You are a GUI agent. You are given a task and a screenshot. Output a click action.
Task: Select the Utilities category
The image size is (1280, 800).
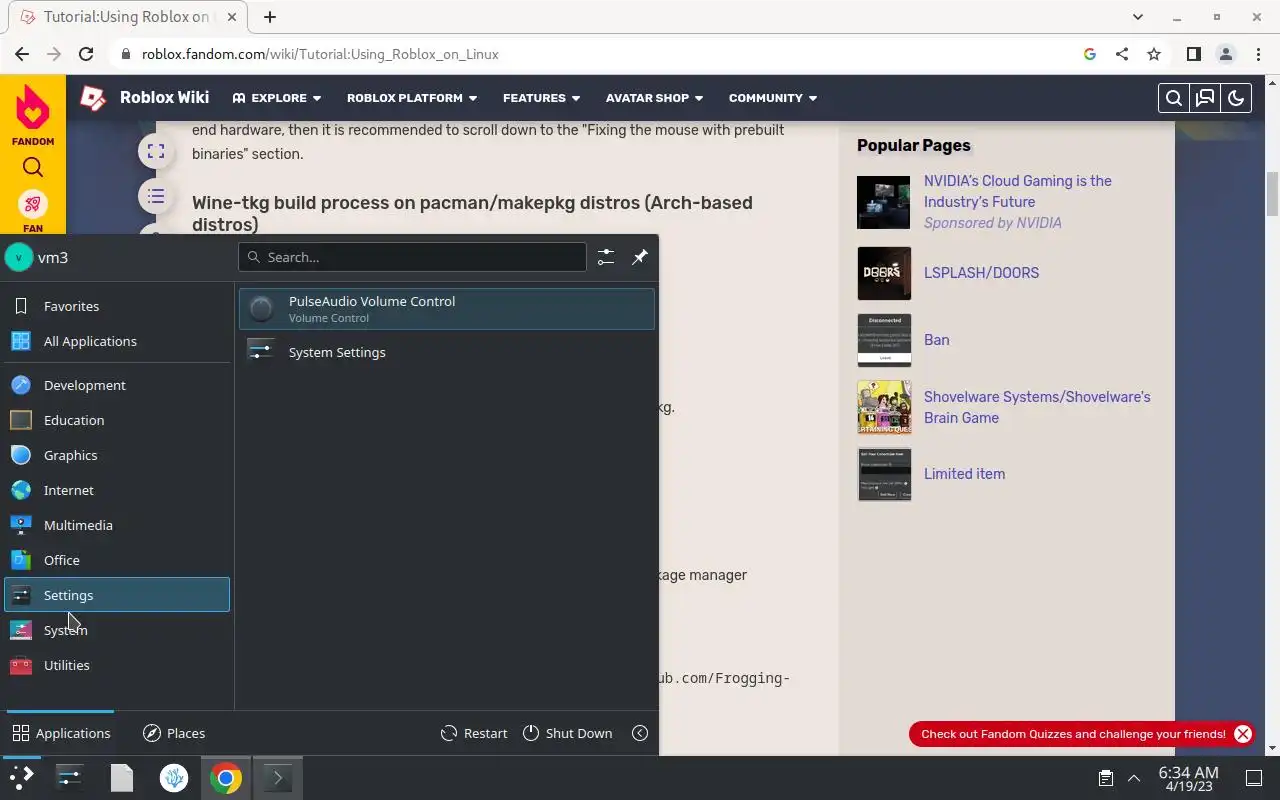[117, 665]
